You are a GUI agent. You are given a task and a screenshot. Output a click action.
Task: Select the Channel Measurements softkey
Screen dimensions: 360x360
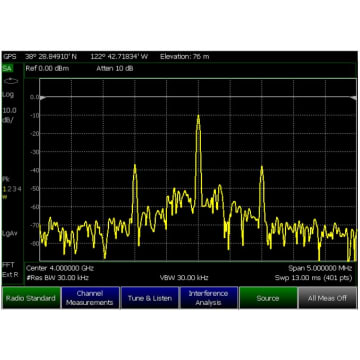pyautogui.click(x=90, y=298)
